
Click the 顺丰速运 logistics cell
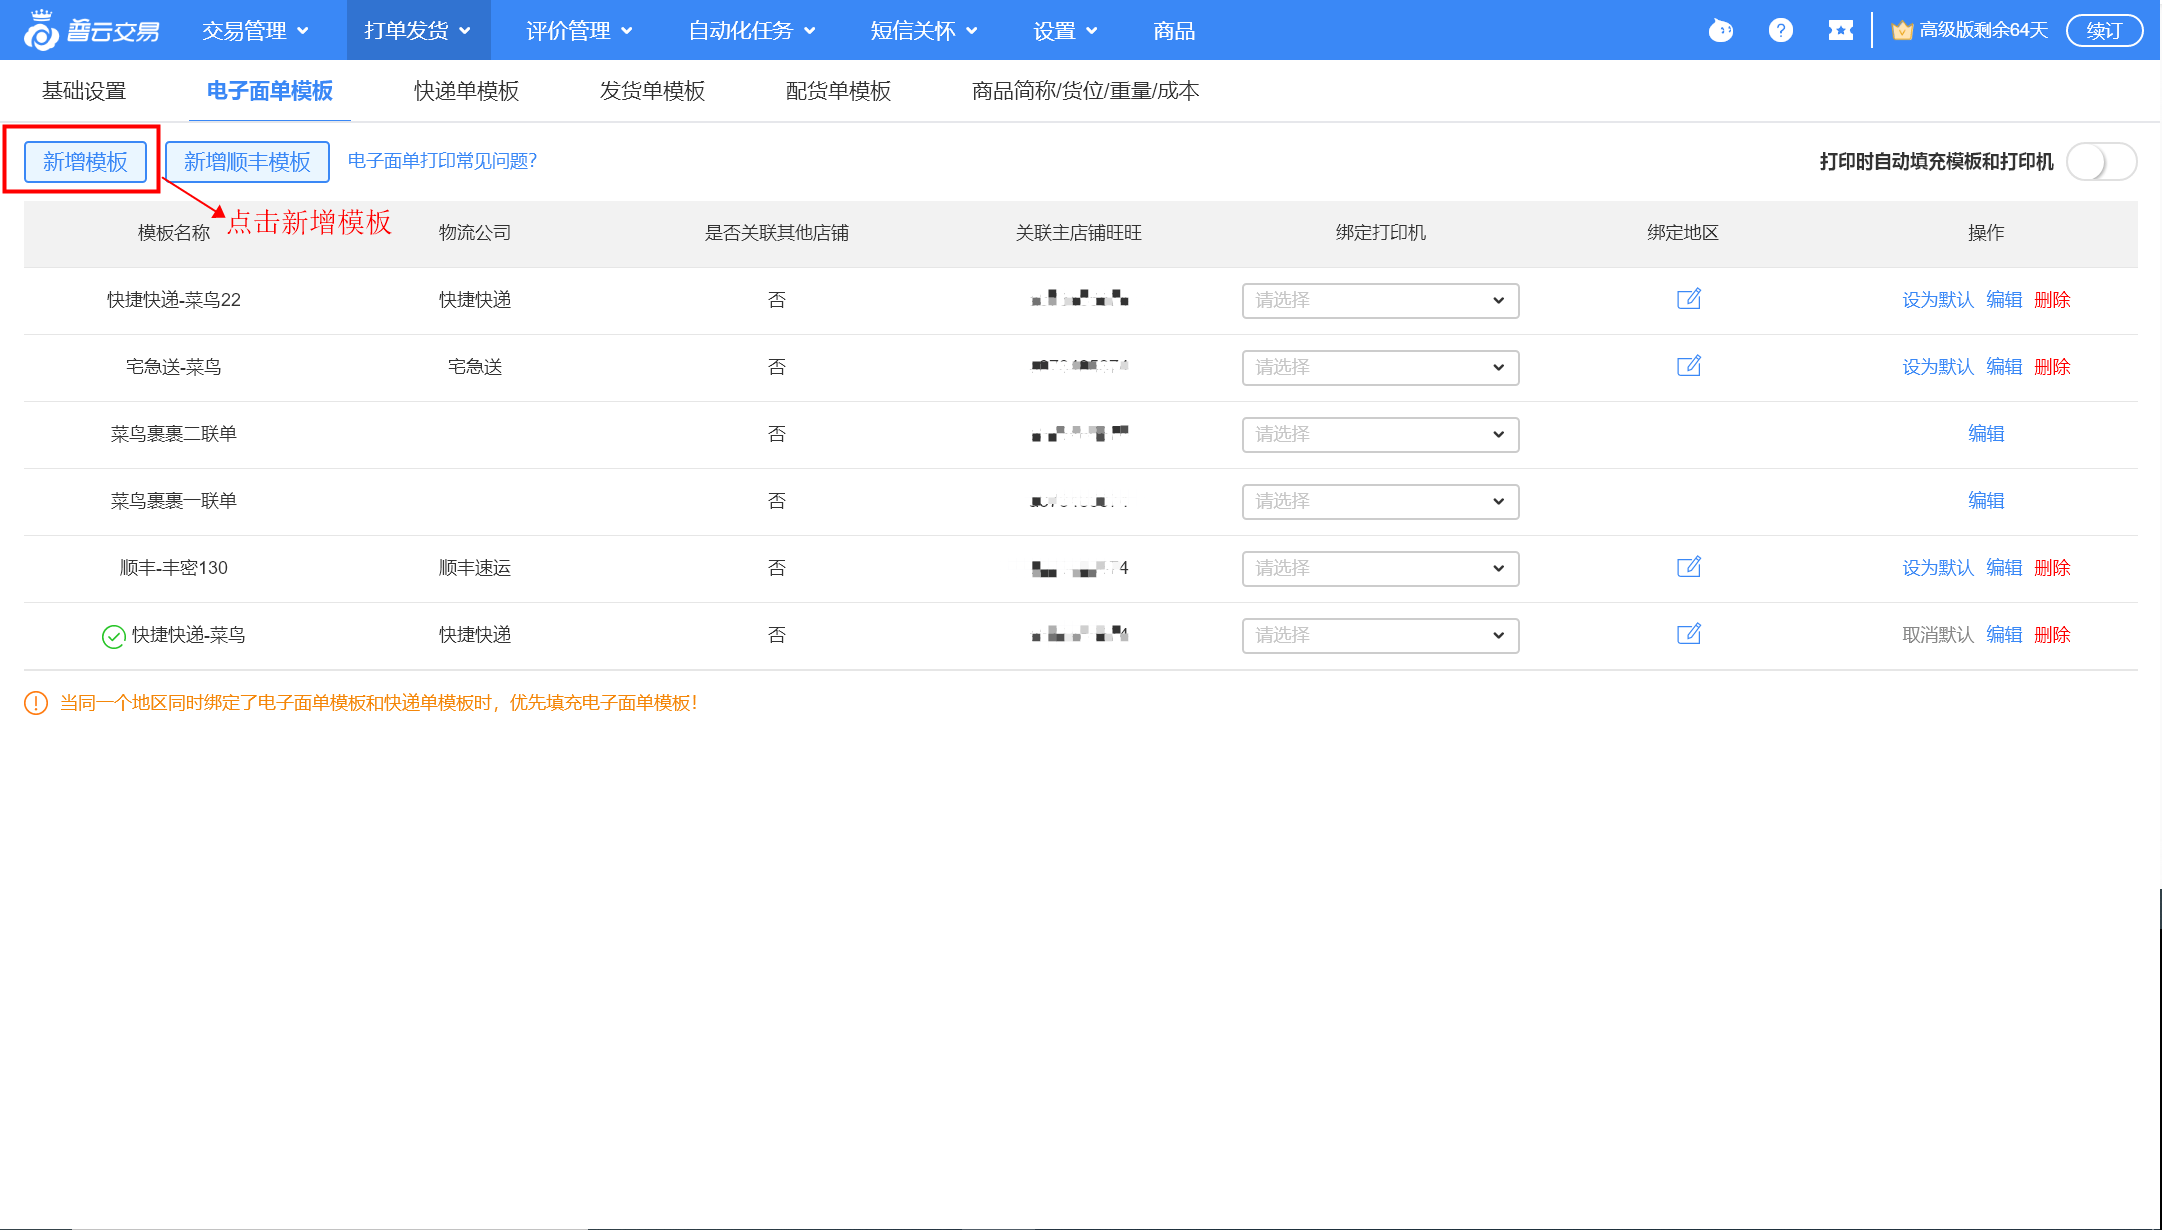coord(475,568)
